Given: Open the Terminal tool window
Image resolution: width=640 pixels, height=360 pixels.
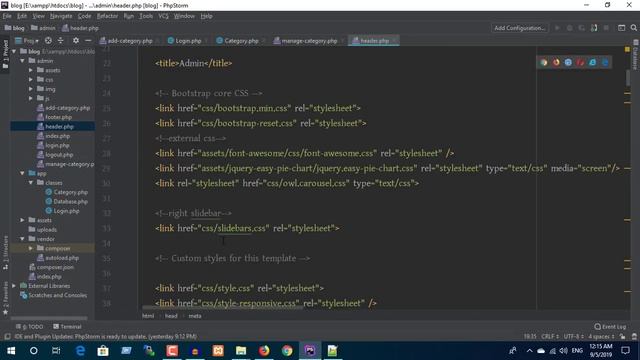Looking at the screenshot, I should (x=67, y=327).
